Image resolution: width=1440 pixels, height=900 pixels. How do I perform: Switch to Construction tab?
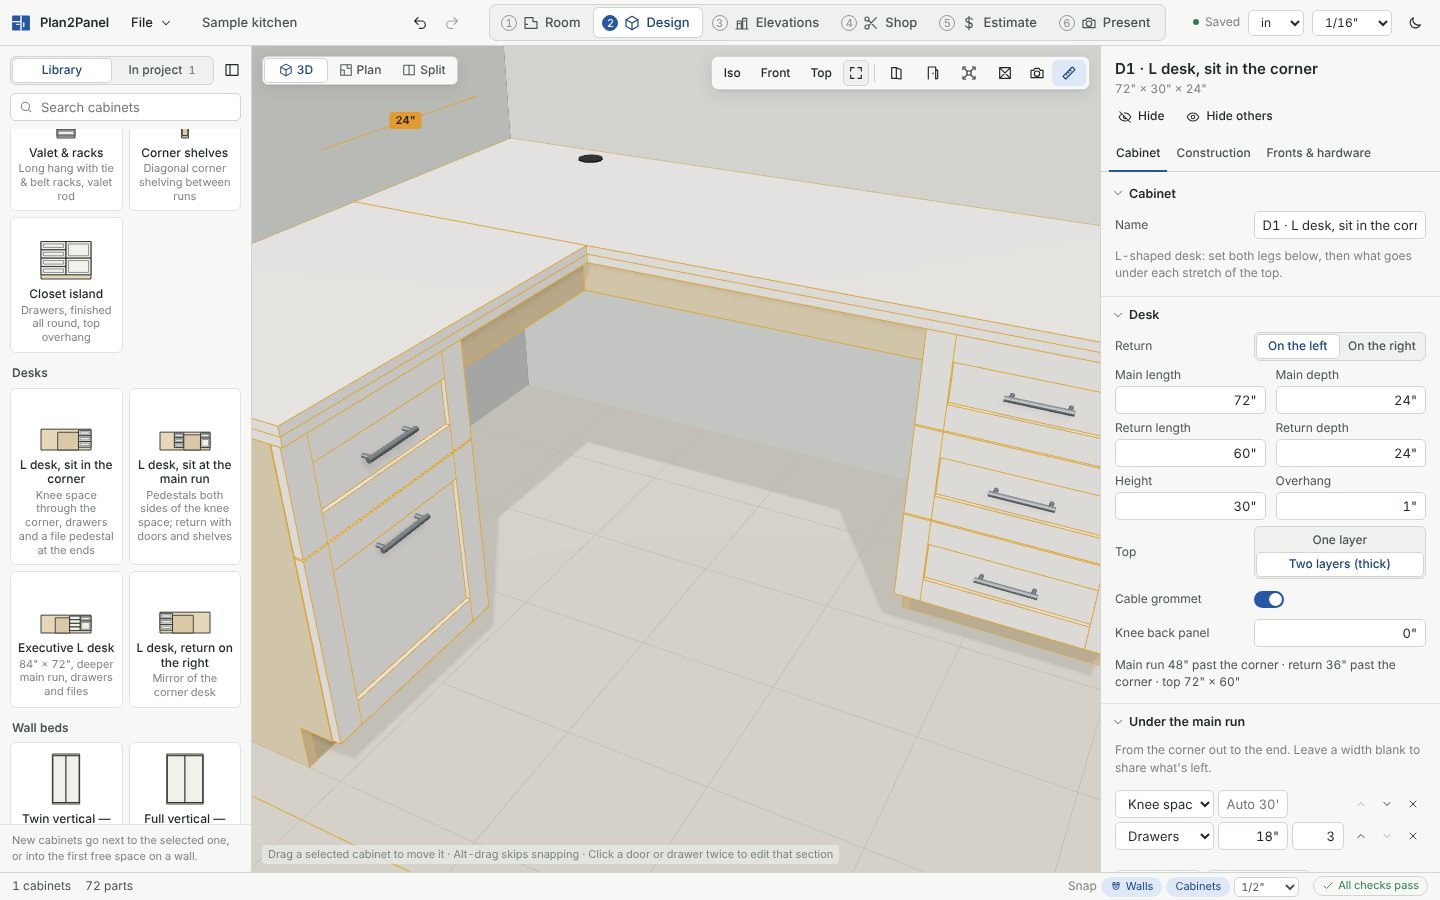pyautogui.click(x=1213, y=153)
